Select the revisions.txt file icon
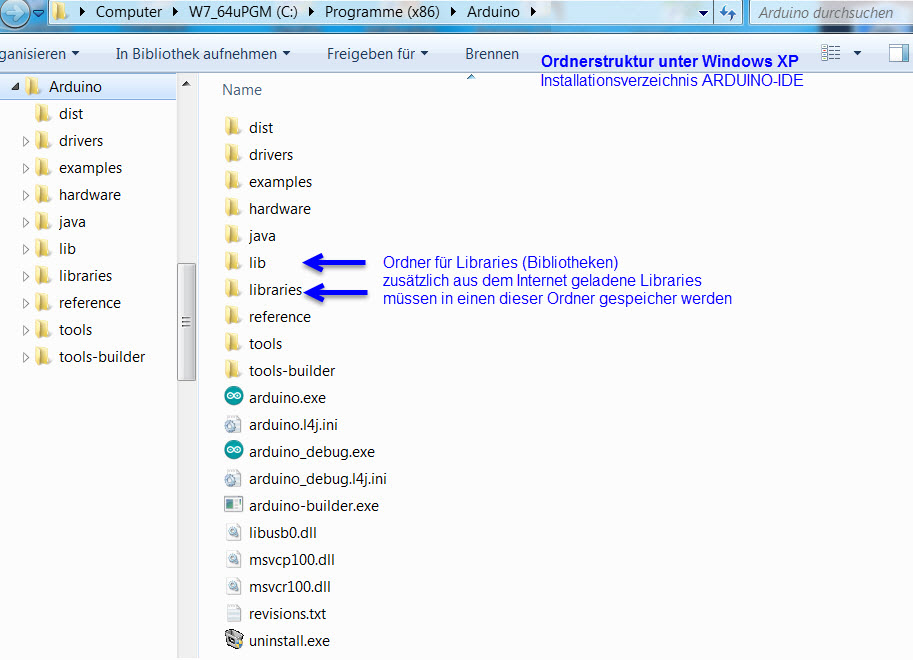This screenshot has width=913, height=660. (x=233, y=613)
